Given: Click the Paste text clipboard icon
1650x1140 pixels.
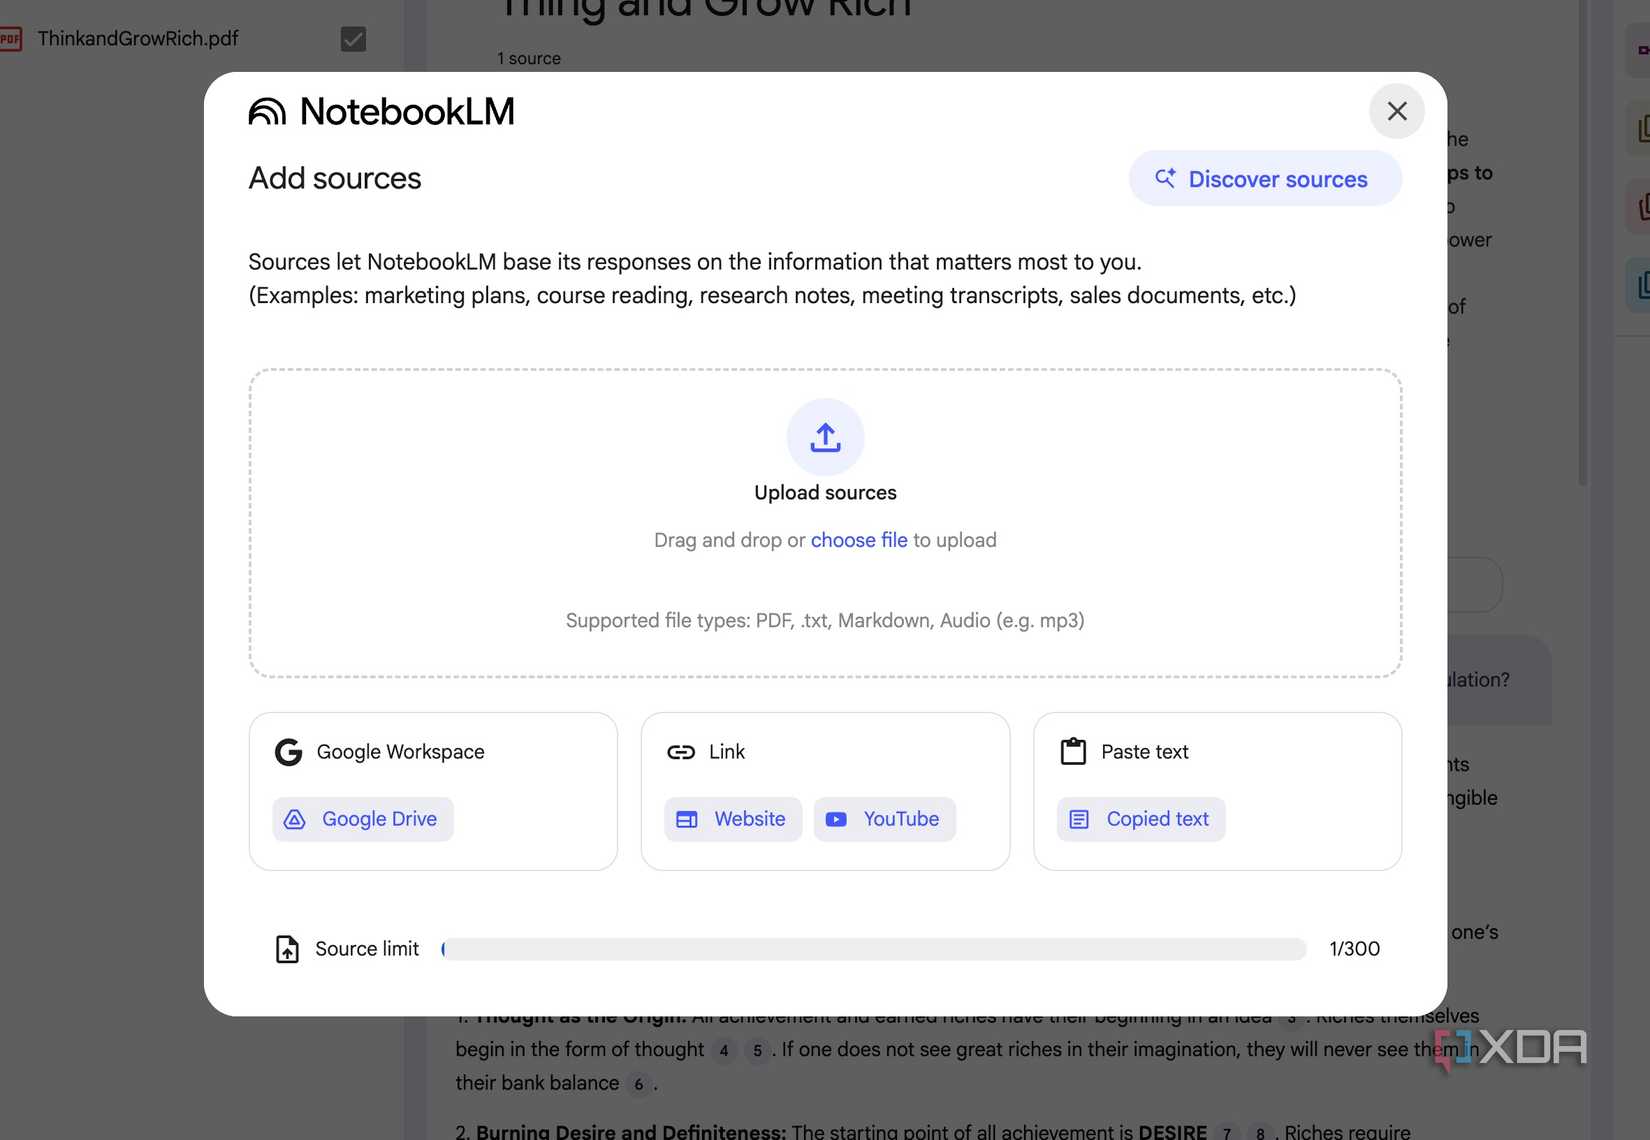Looking at the screenshot, I should coord(1073,751).
